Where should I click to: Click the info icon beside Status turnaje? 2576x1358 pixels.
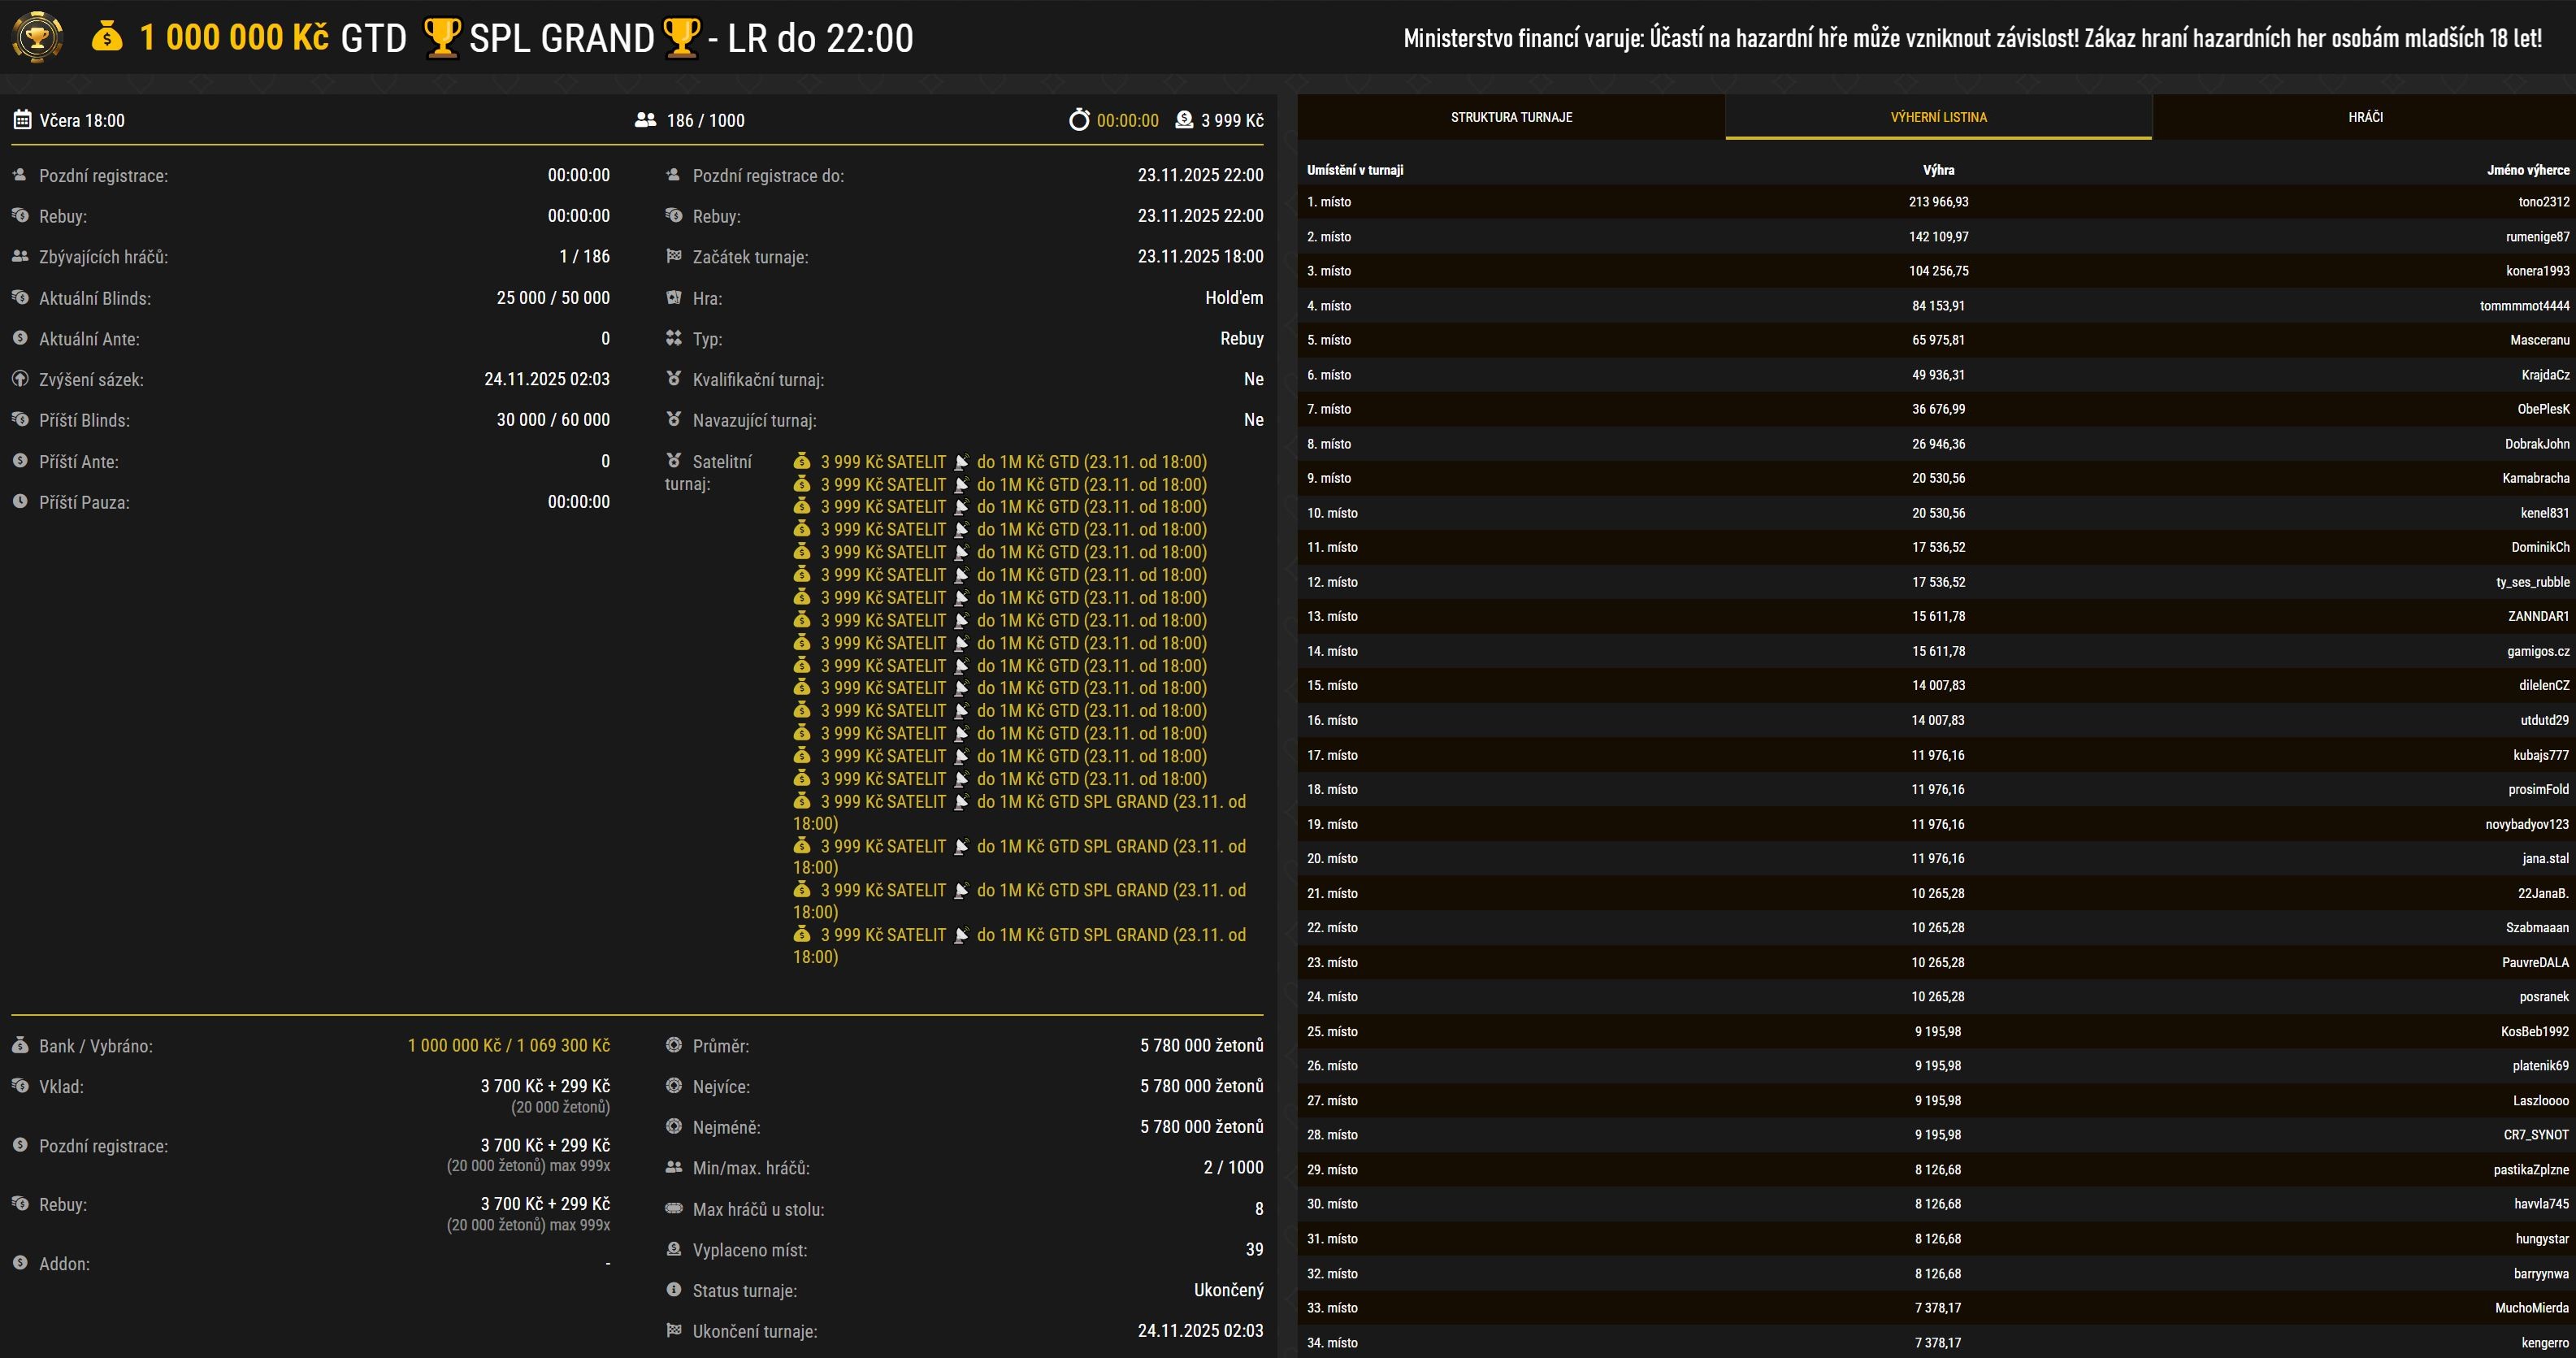tap(674, 1290)
